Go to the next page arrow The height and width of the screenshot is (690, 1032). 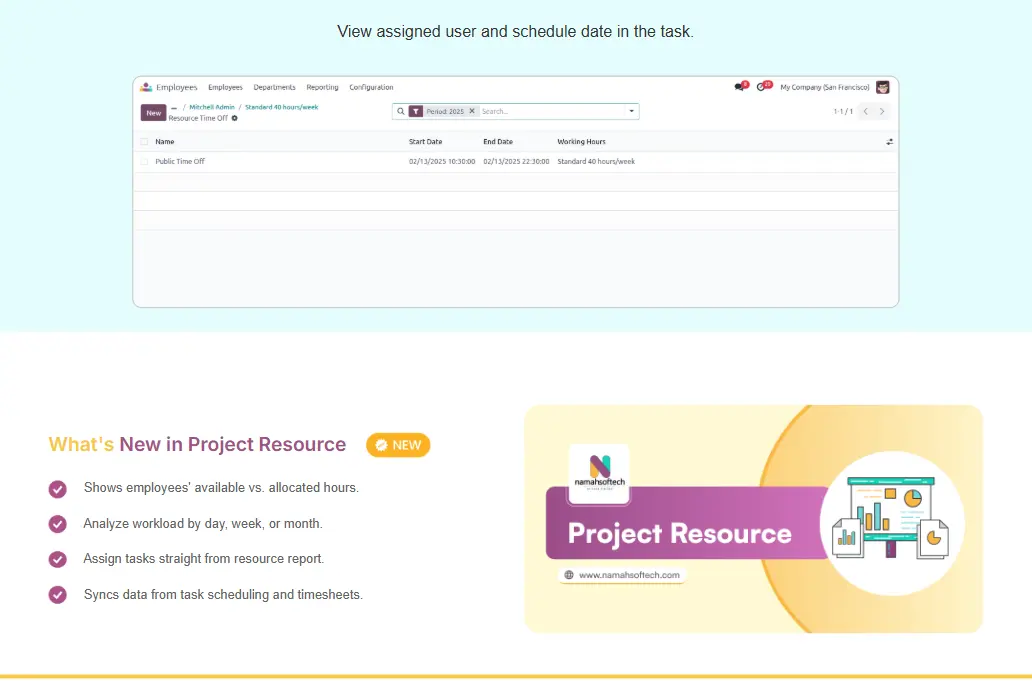pos(882,112)
